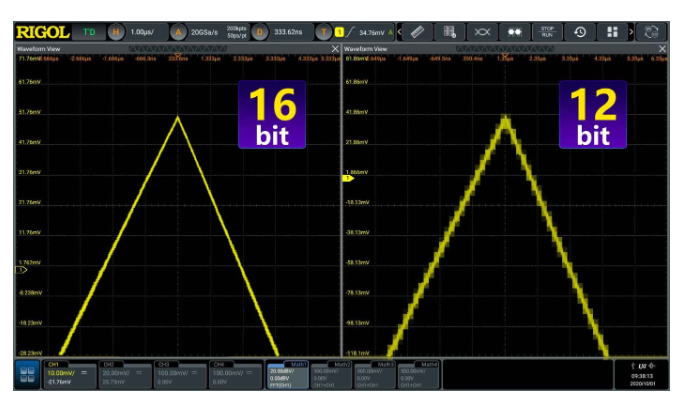The height and width of the screenshot is (408, 689).
Task: Toggle the green TD status indicator
Action: pyautogui.click(x=89, y=32)
